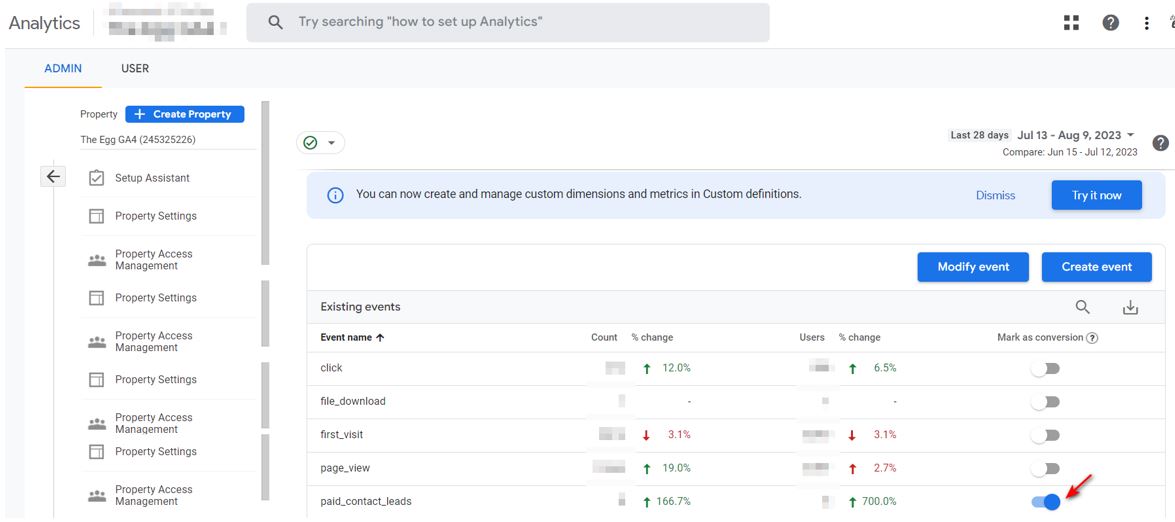This screenshot has width=1175, height=522.
Task: Click the Analytics logo text
Action: pyautogui.click(x=44, y=23)
